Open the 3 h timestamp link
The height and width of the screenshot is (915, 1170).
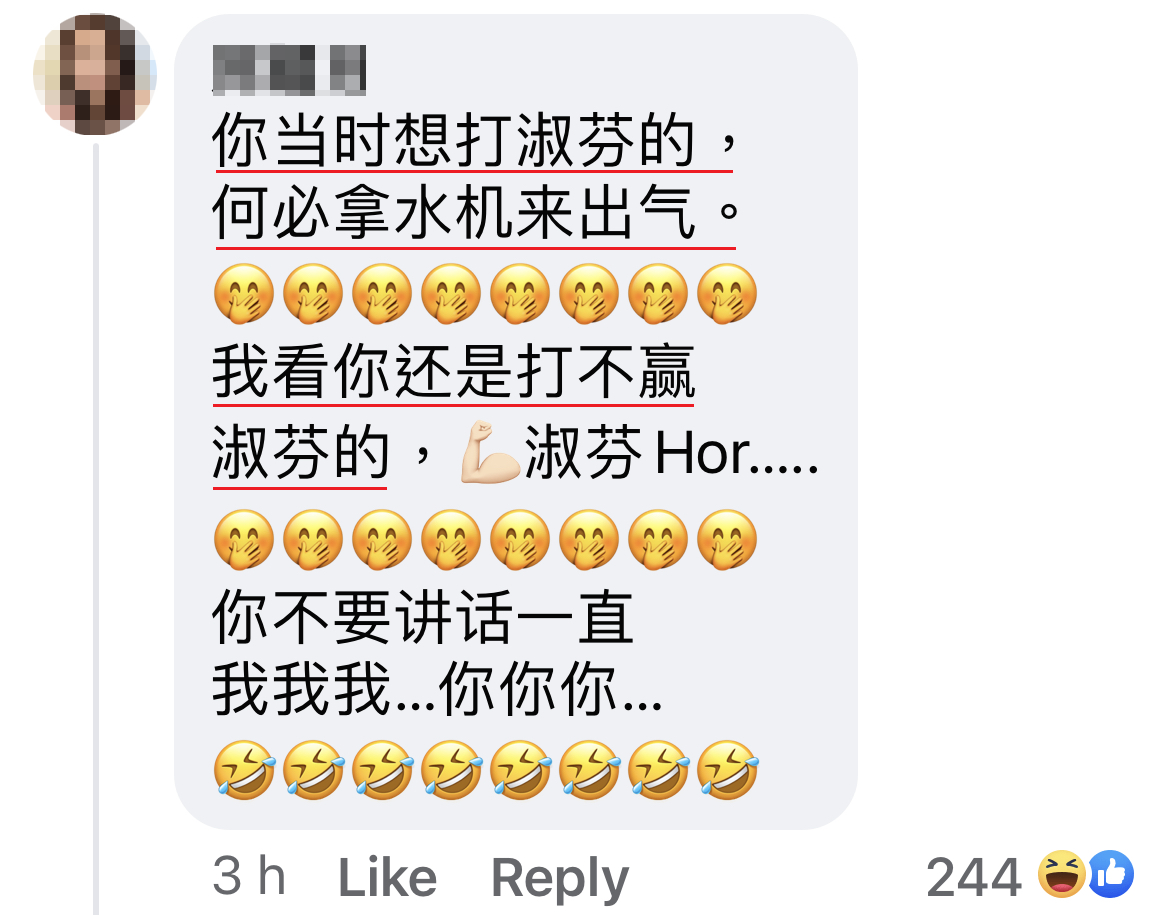tap(249, 876)
